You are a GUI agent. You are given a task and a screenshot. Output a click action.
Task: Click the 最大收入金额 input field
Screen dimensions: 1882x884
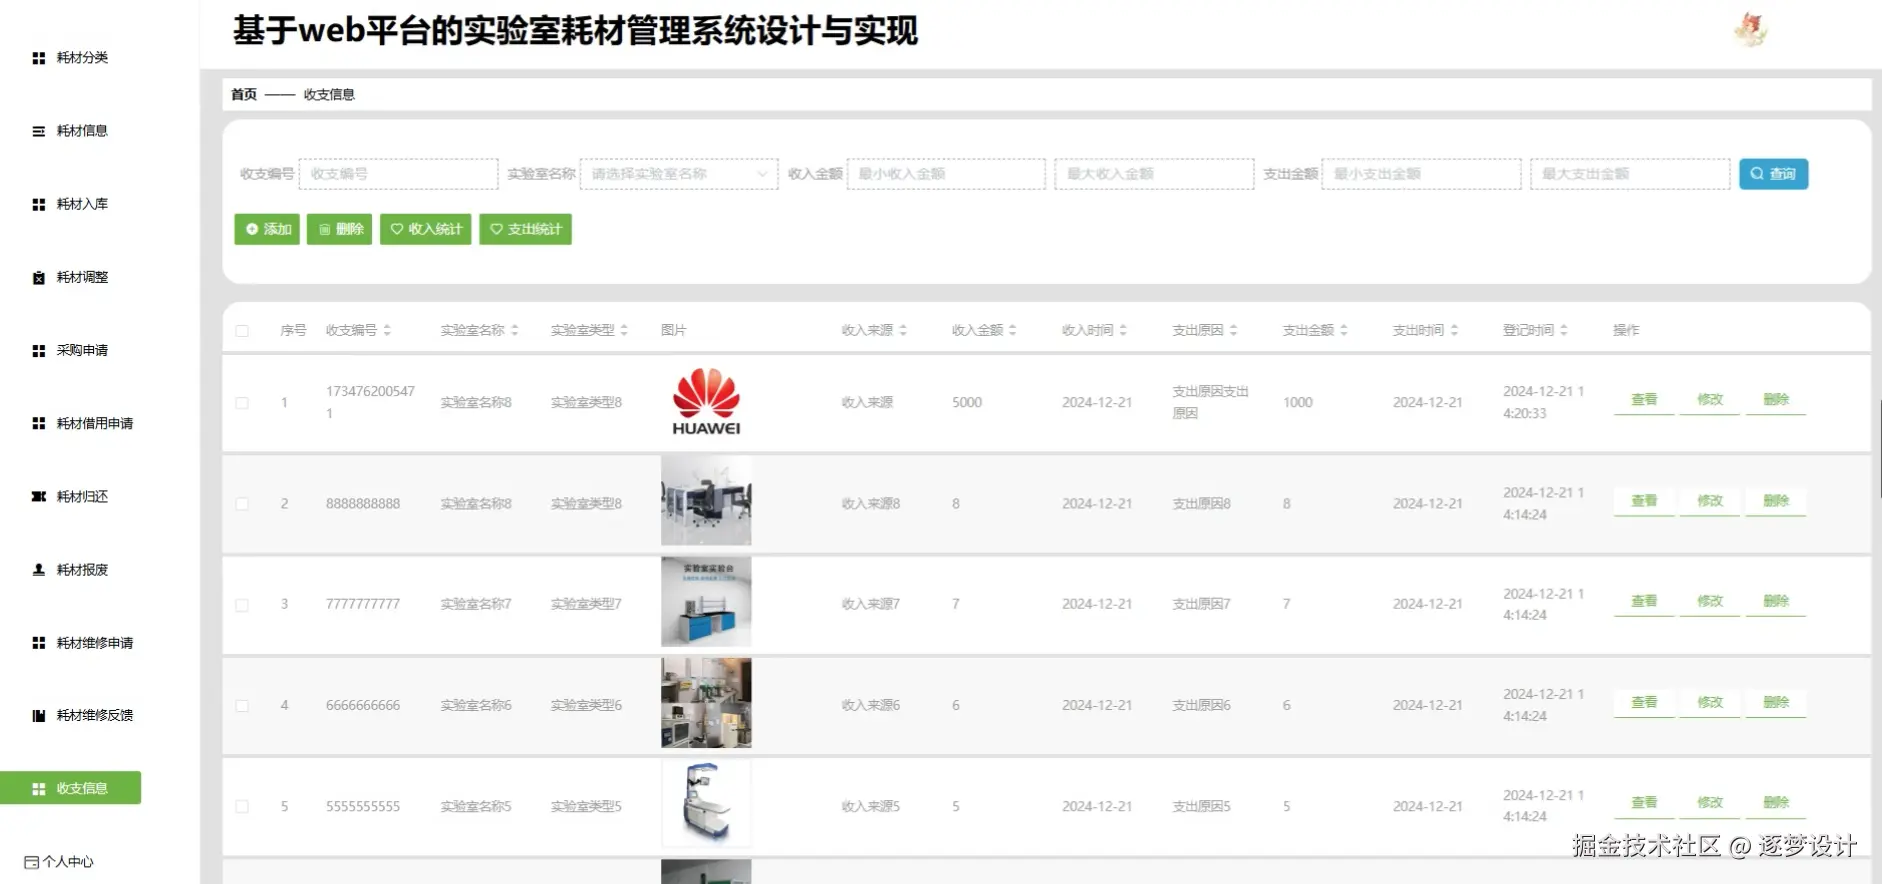pyautogui.click(x=1154, y=174)
